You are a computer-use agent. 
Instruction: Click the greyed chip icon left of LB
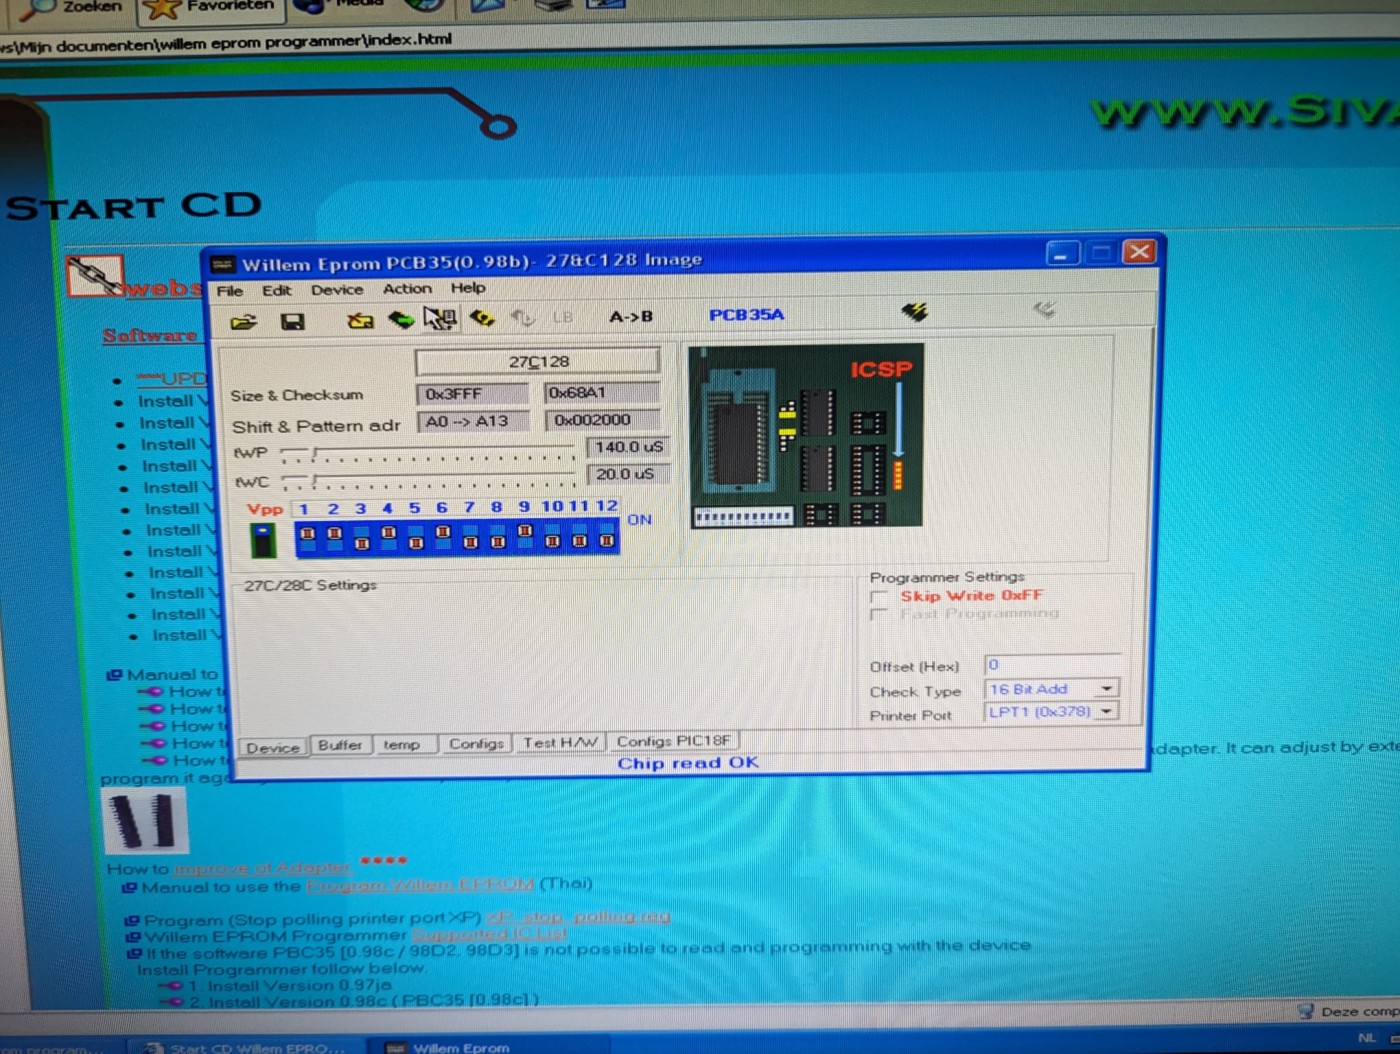click(522, 318)
